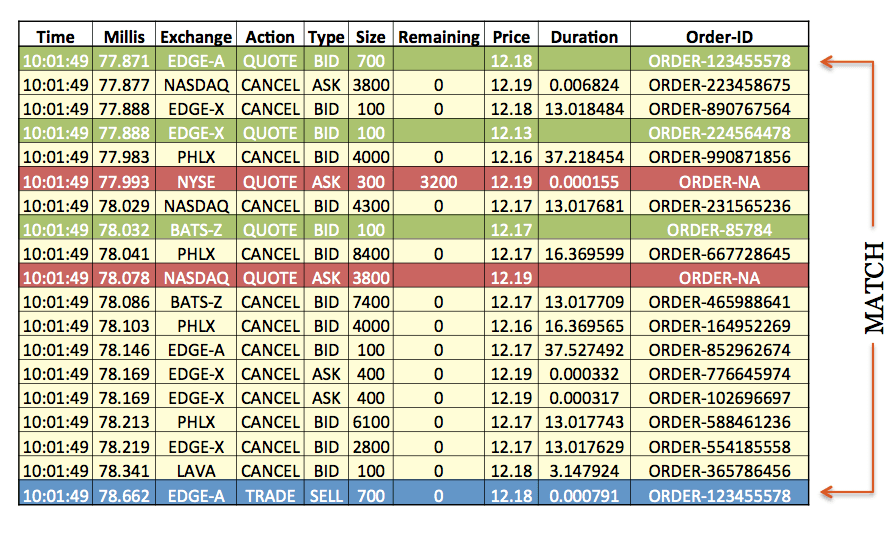The width and height of the screenshot is (896, 550).
Task: Click the size value 4300
Action: tap(371, 206)
